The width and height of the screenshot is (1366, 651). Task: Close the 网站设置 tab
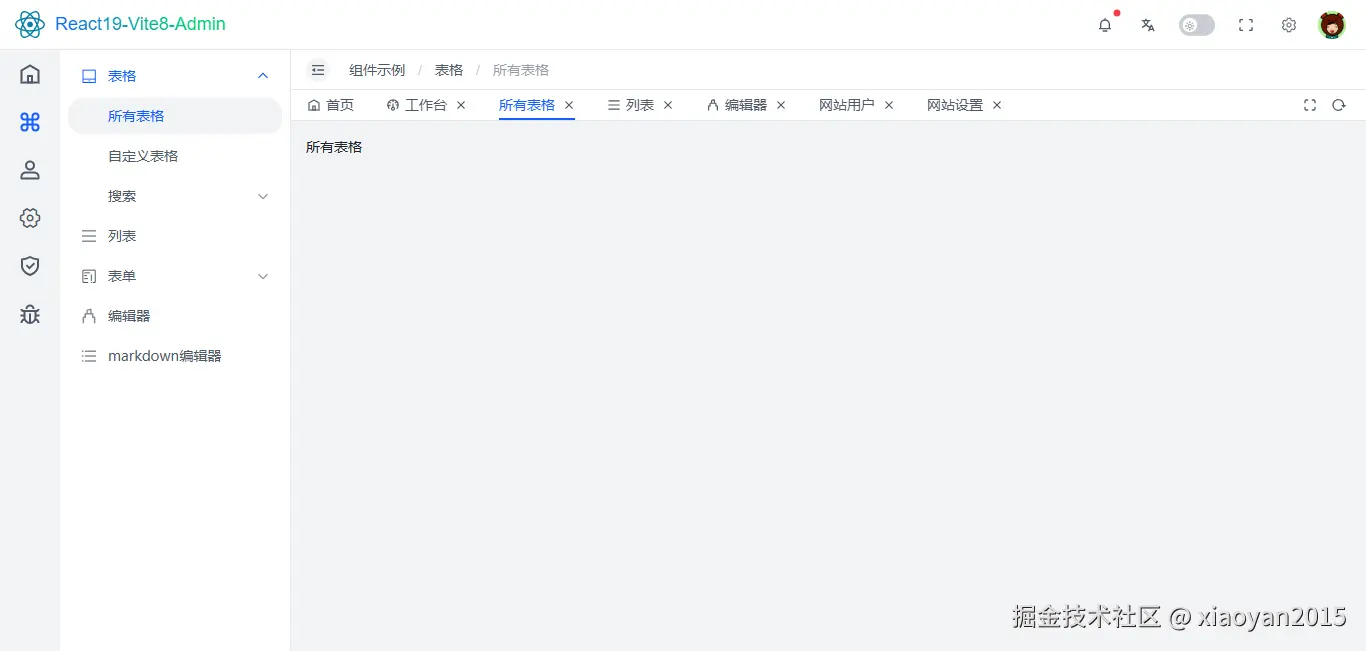coord(997,105)
